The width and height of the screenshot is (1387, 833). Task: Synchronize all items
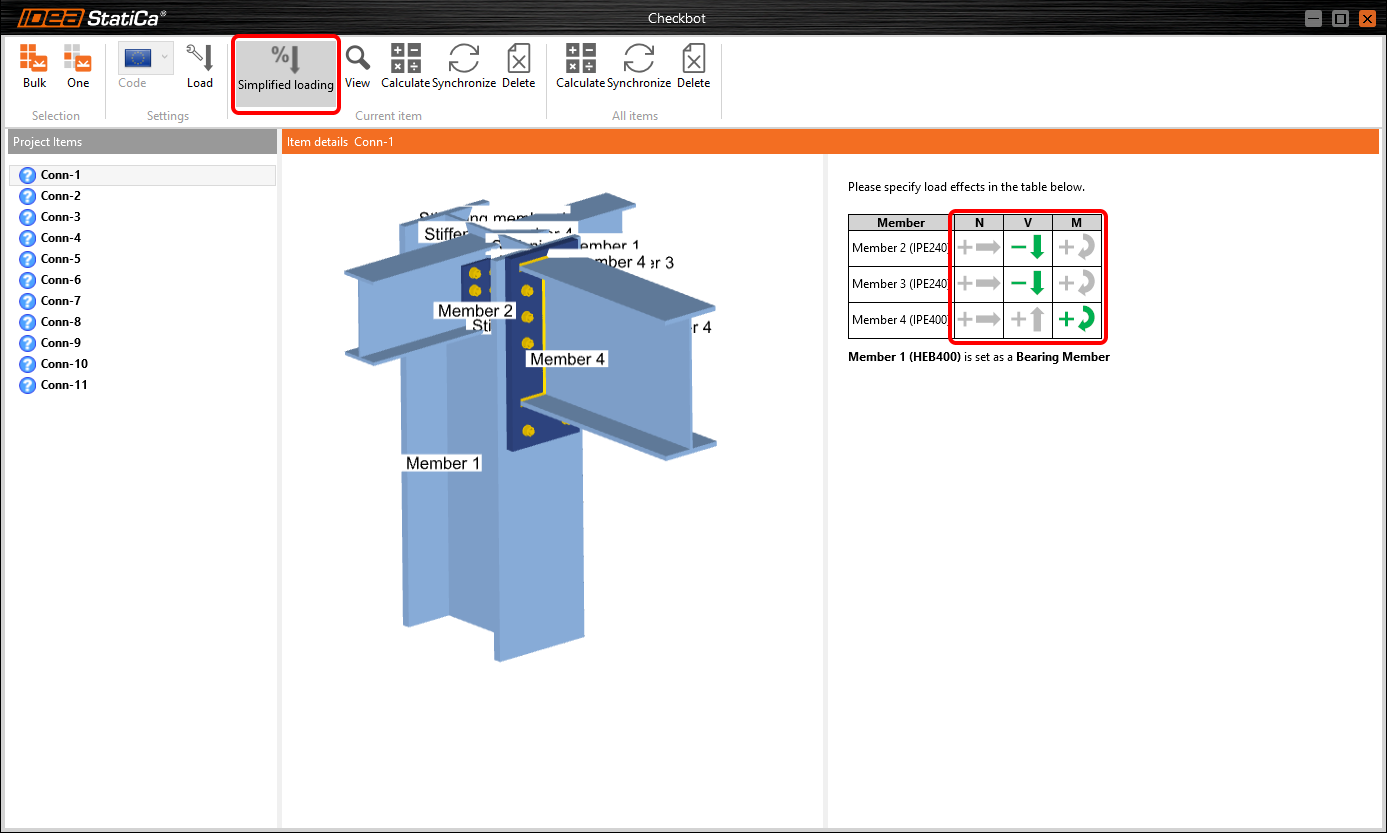639,66
